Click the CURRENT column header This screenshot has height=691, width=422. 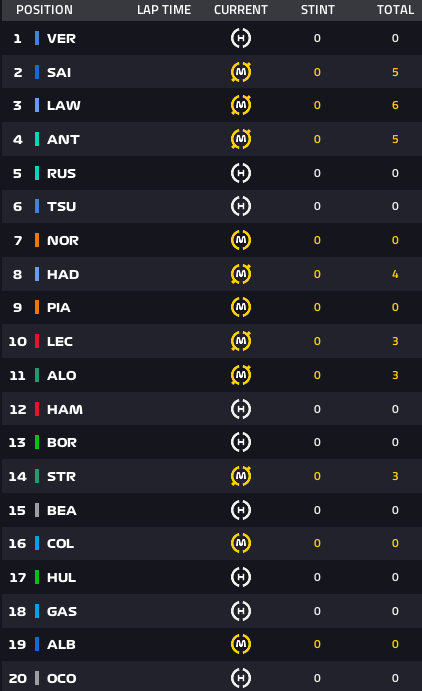coord(241,10)
